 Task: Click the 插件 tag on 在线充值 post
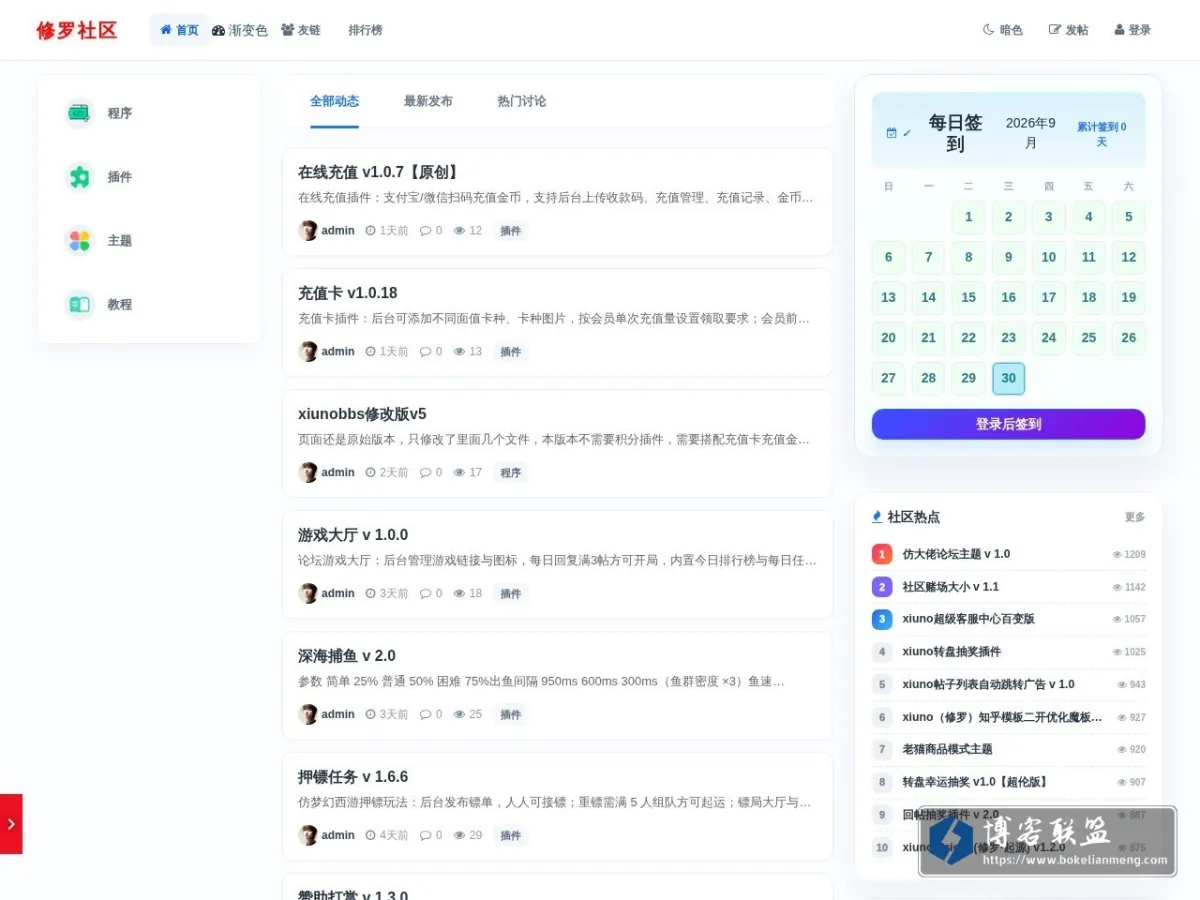point(511,231)
